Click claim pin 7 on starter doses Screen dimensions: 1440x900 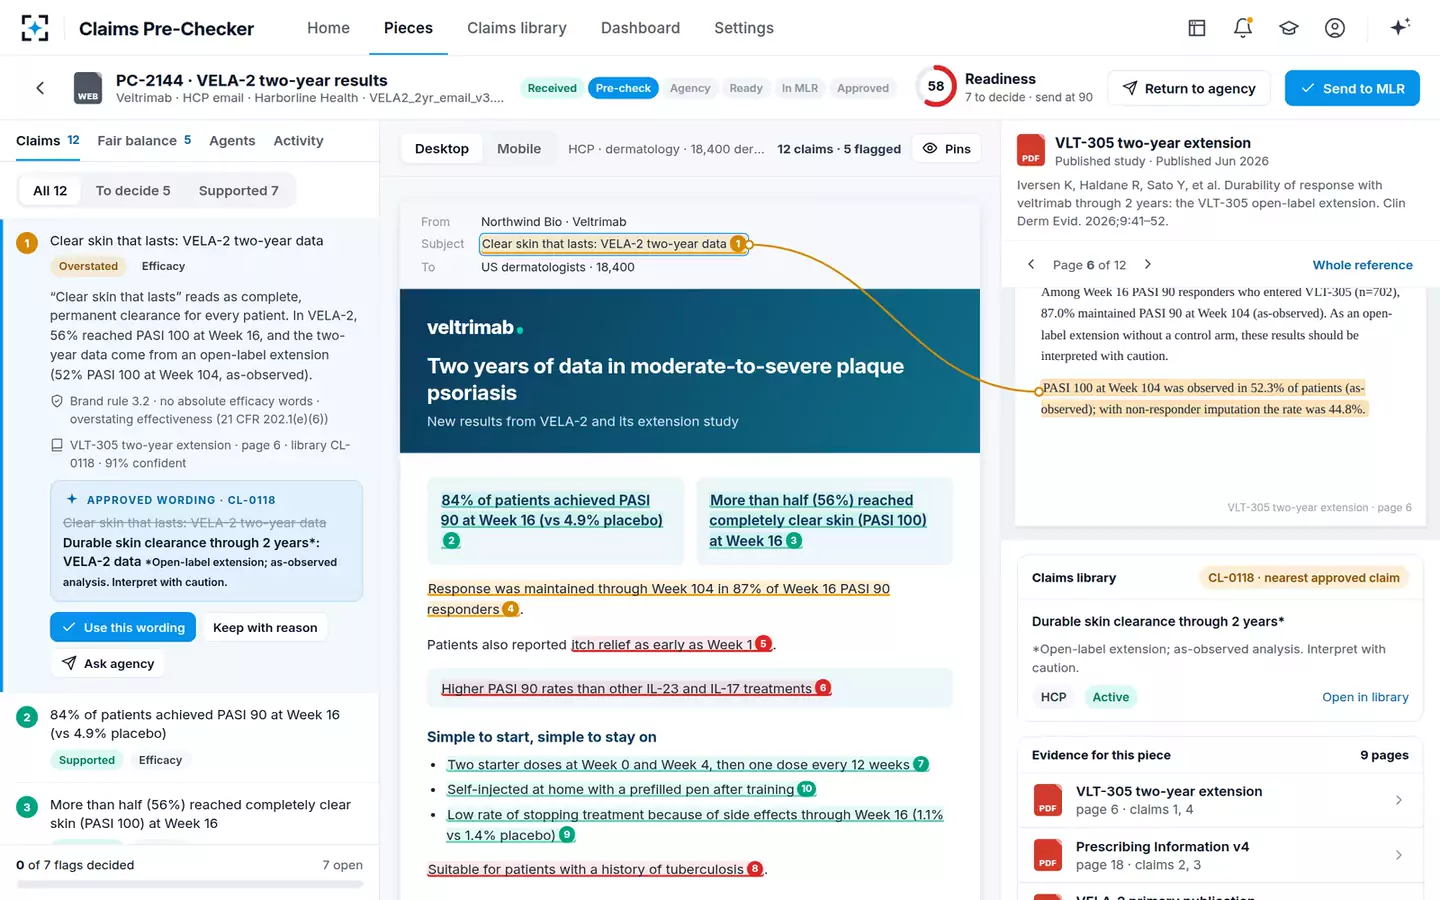coord(921,764)
